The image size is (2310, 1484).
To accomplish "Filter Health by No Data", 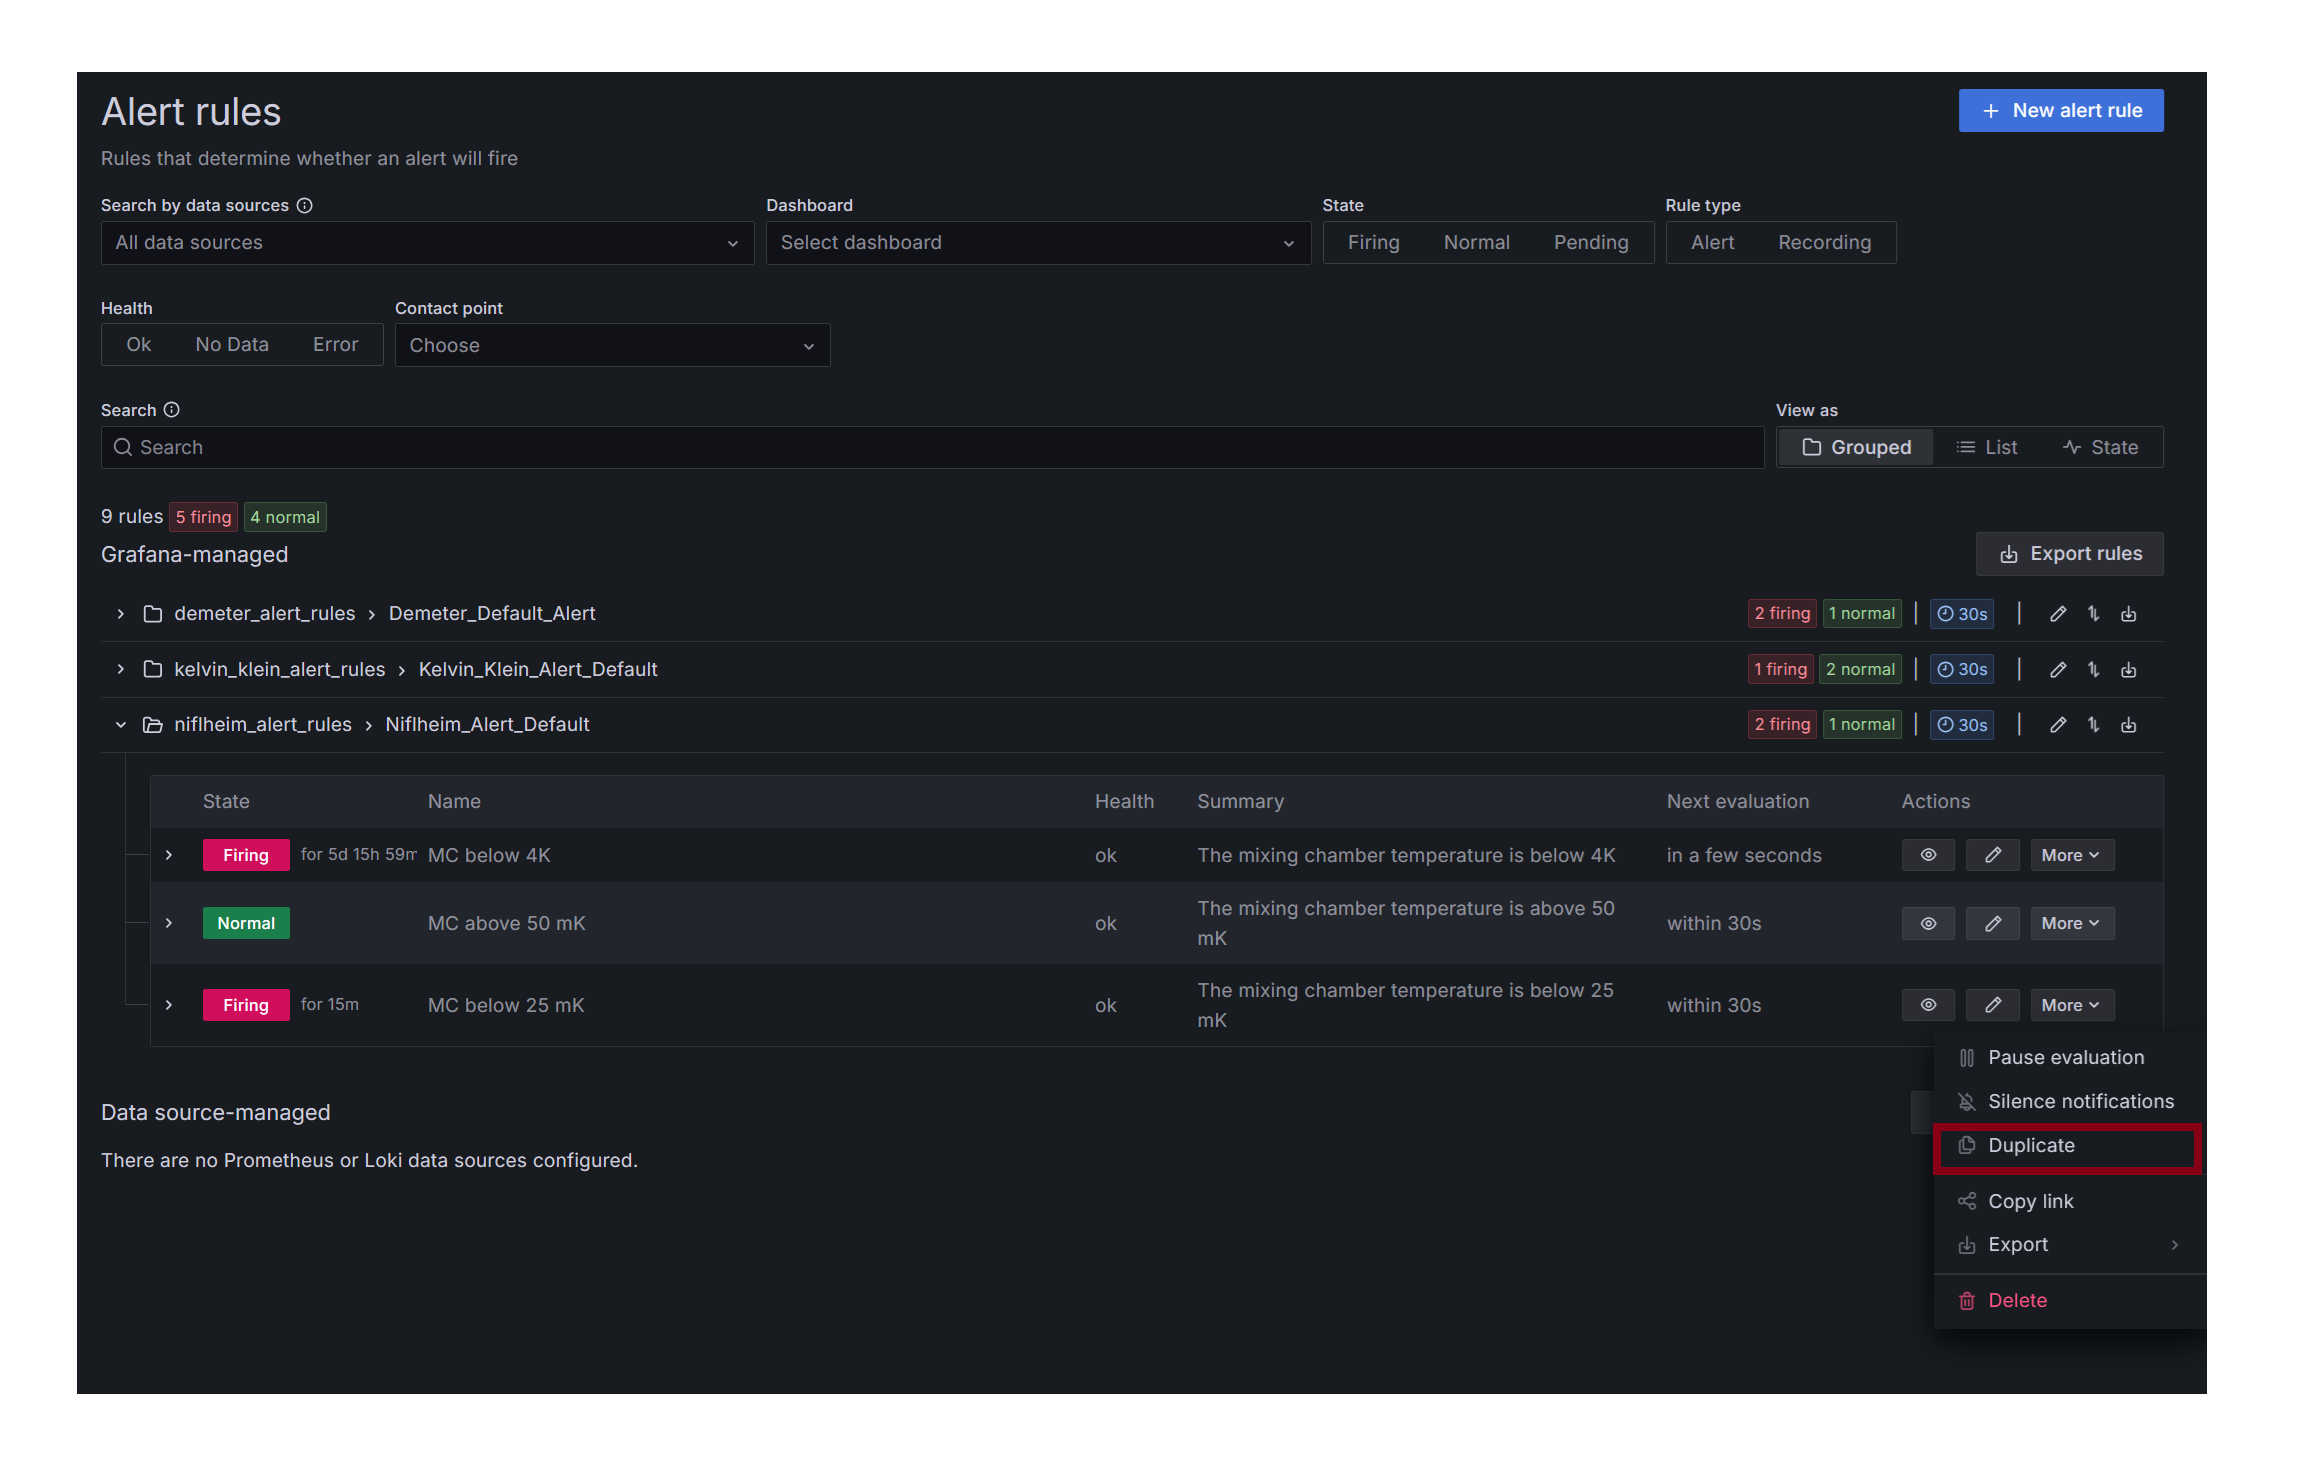I will pyautogui.click(x=232, y=345).
